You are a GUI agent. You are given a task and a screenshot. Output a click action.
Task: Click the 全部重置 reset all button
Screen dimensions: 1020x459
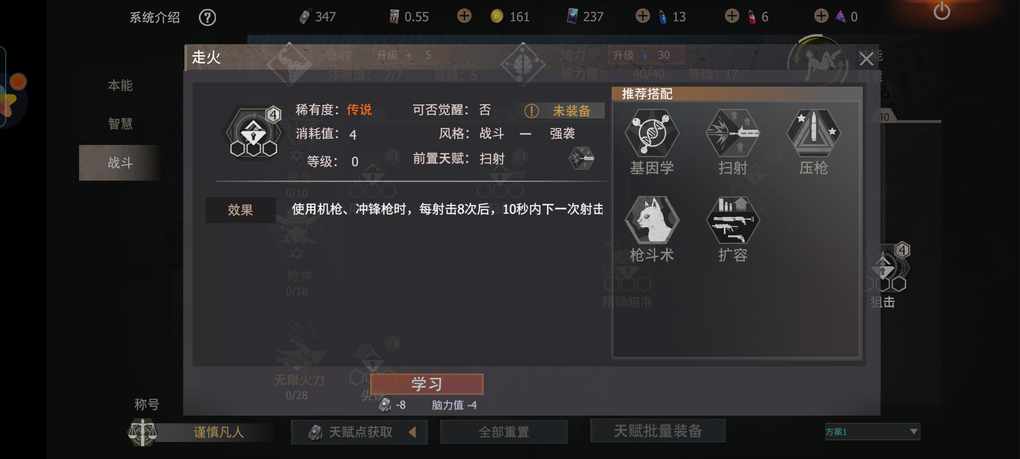(503, 432)
